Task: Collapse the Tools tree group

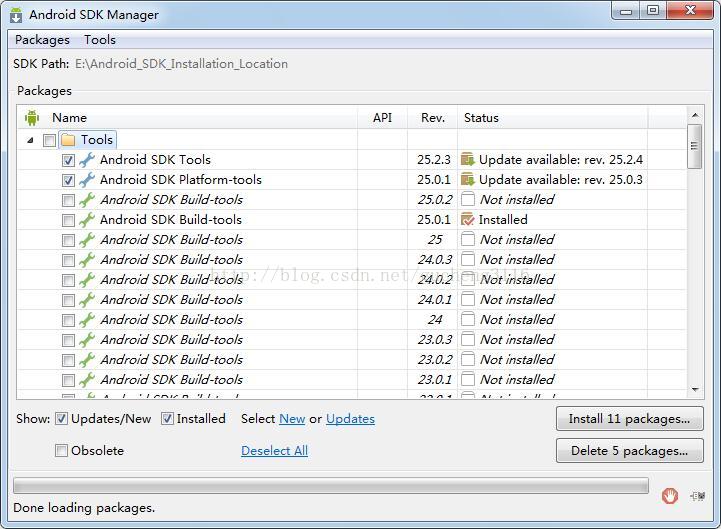Action: (x=30, y=140)
